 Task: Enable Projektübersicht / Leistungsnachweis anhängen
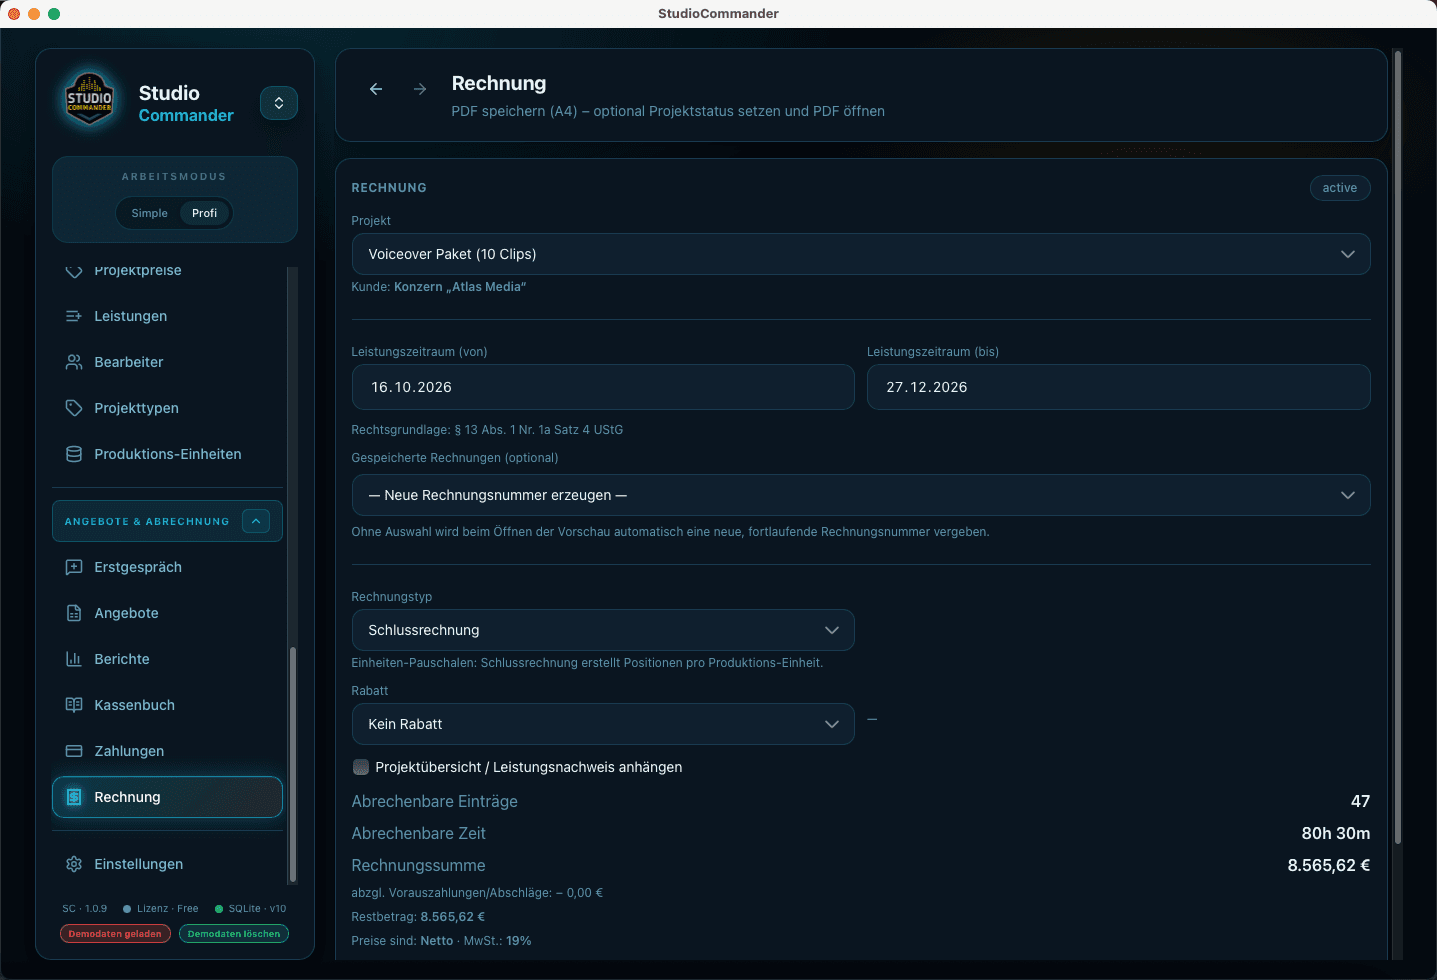pyautogui.click(x=361, y=767)
